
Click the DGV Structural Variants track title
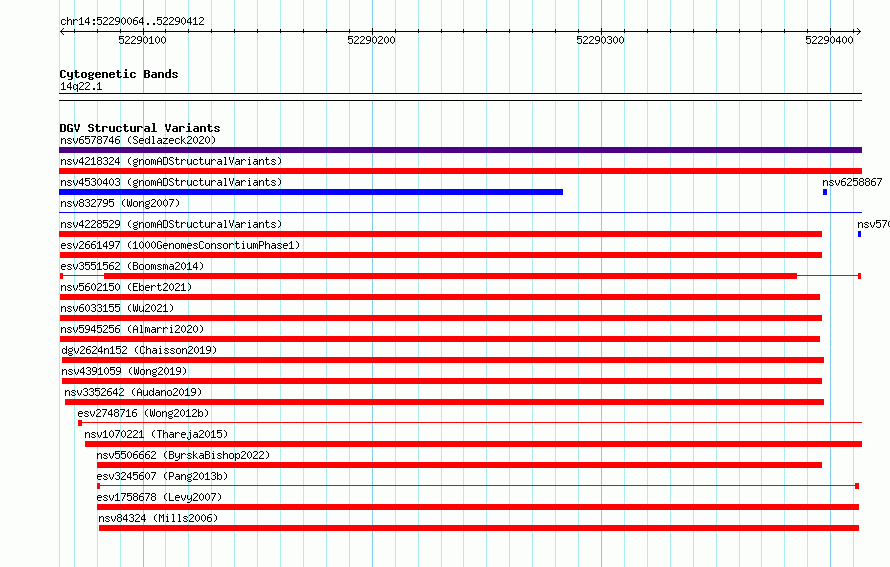[x=140, y=128]
